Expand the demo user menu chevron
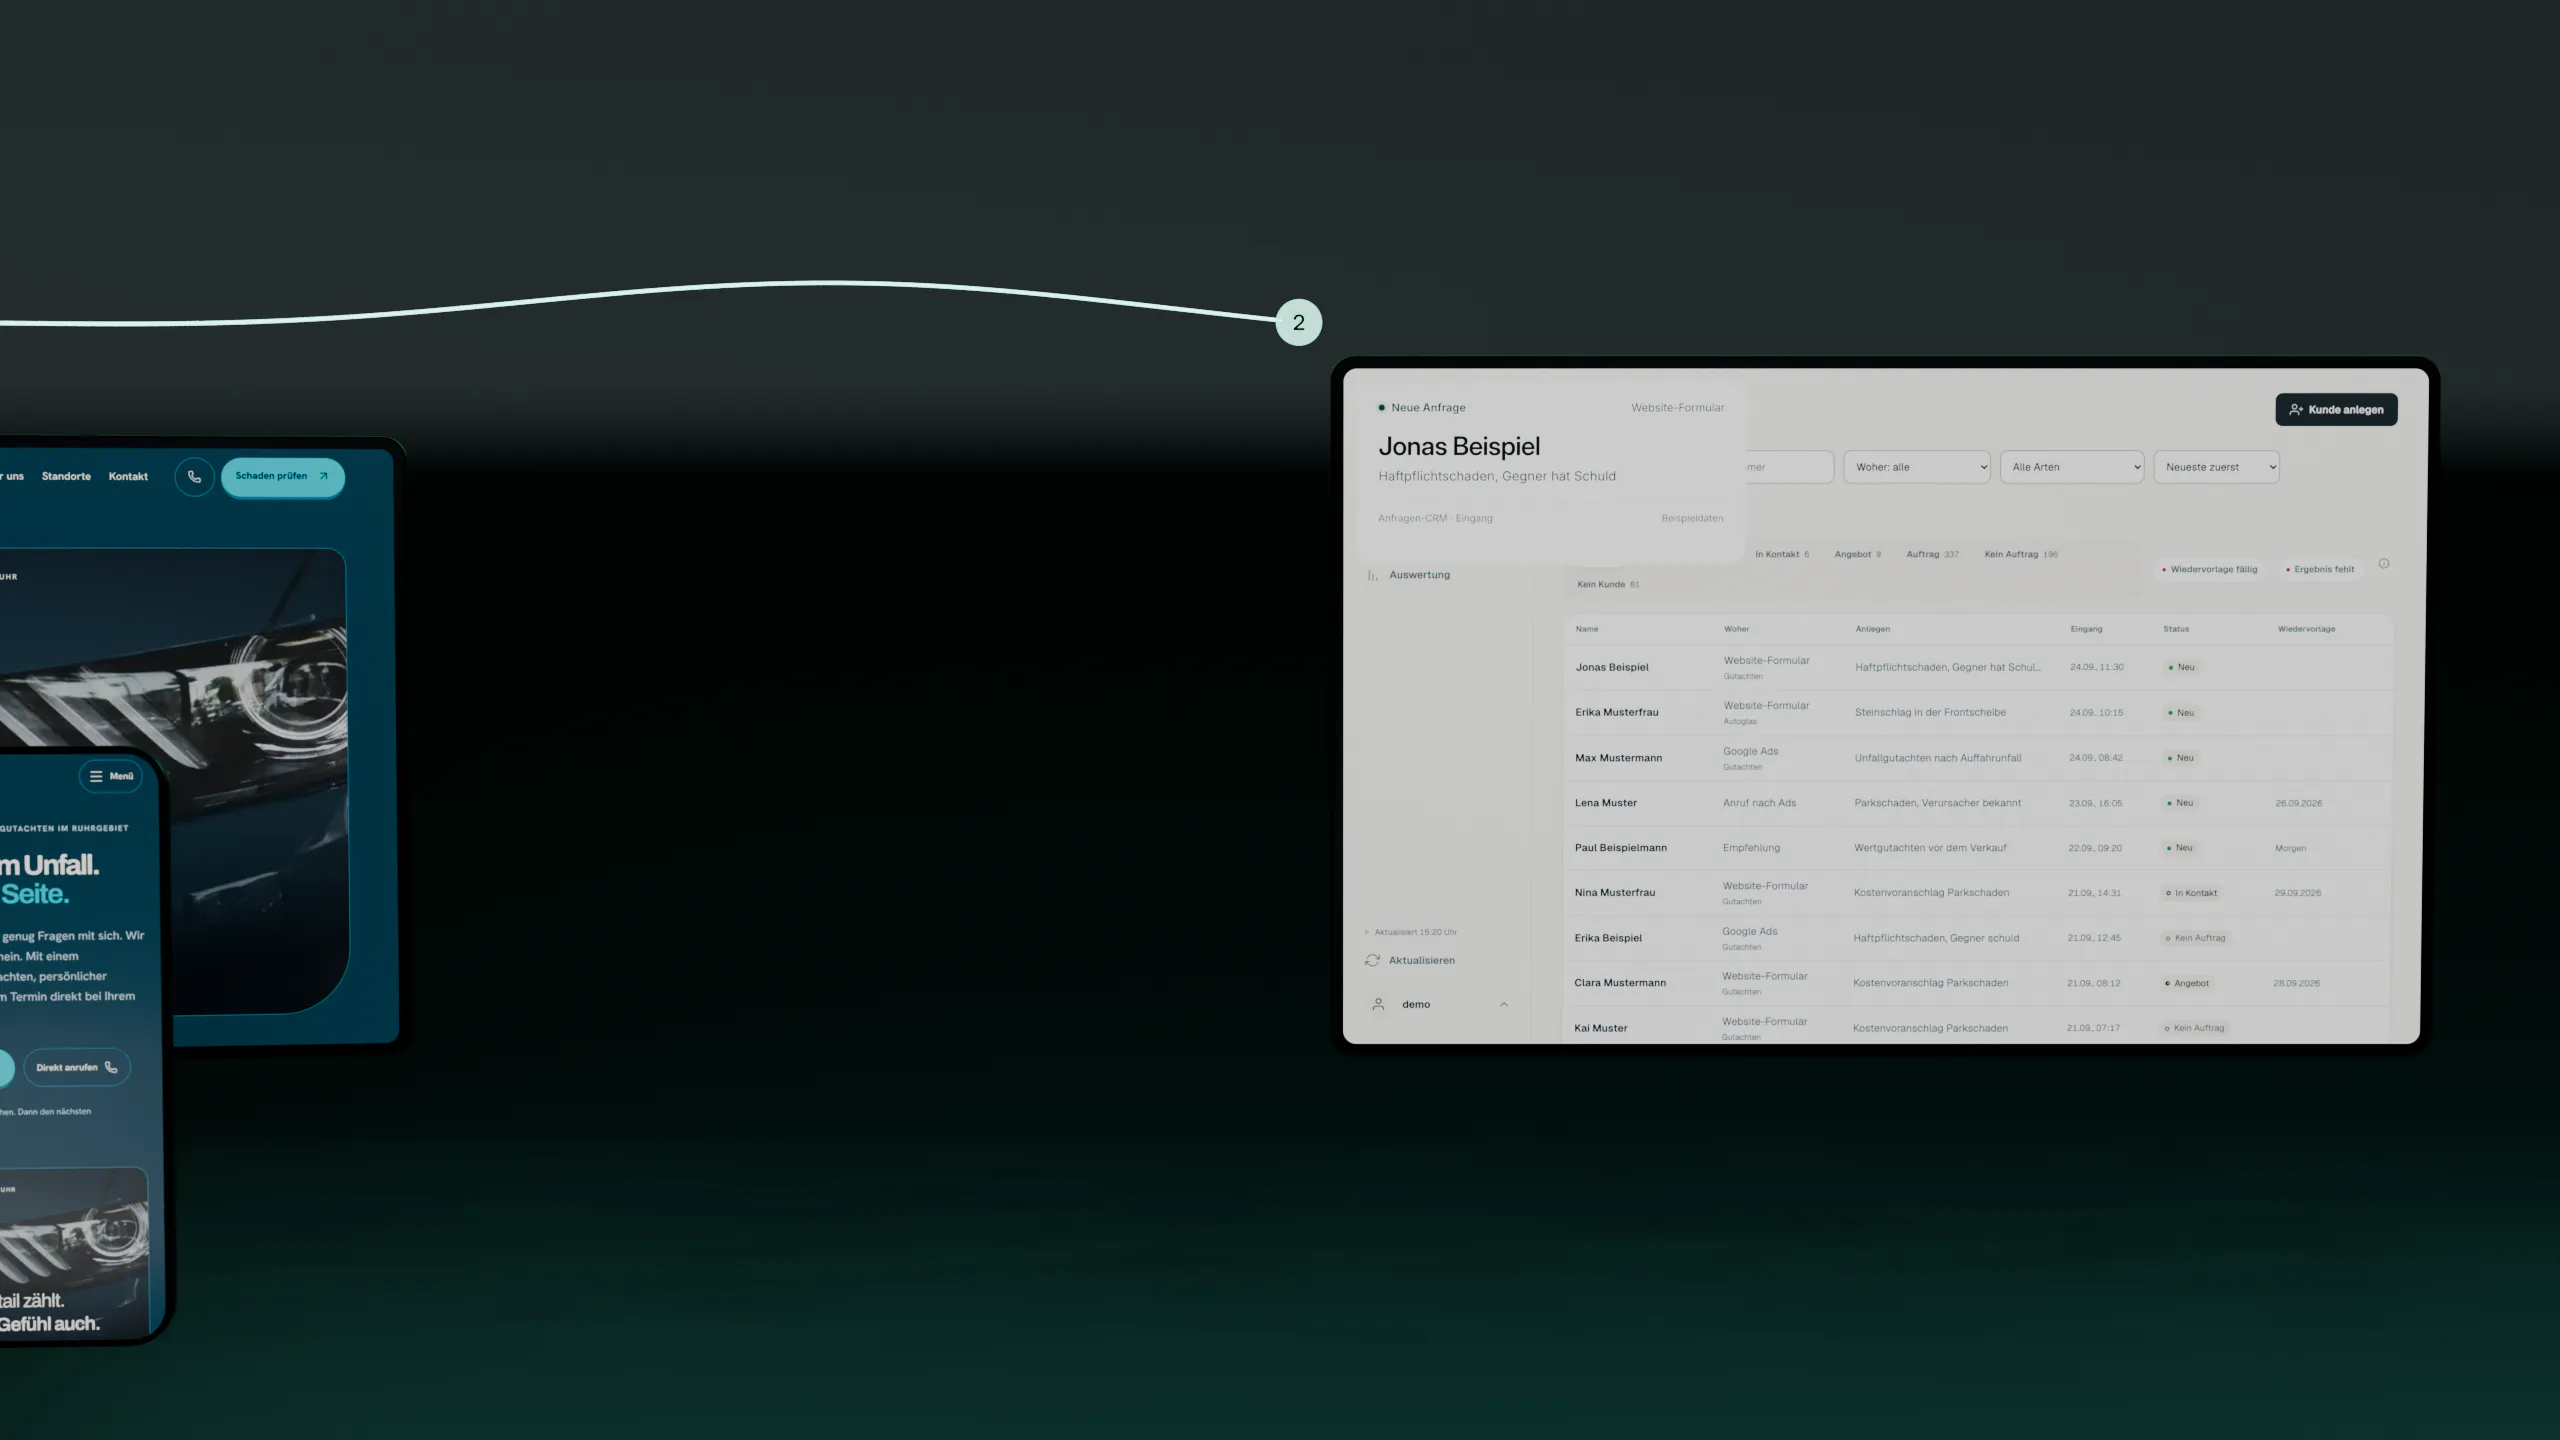 pos(1504,1004)
